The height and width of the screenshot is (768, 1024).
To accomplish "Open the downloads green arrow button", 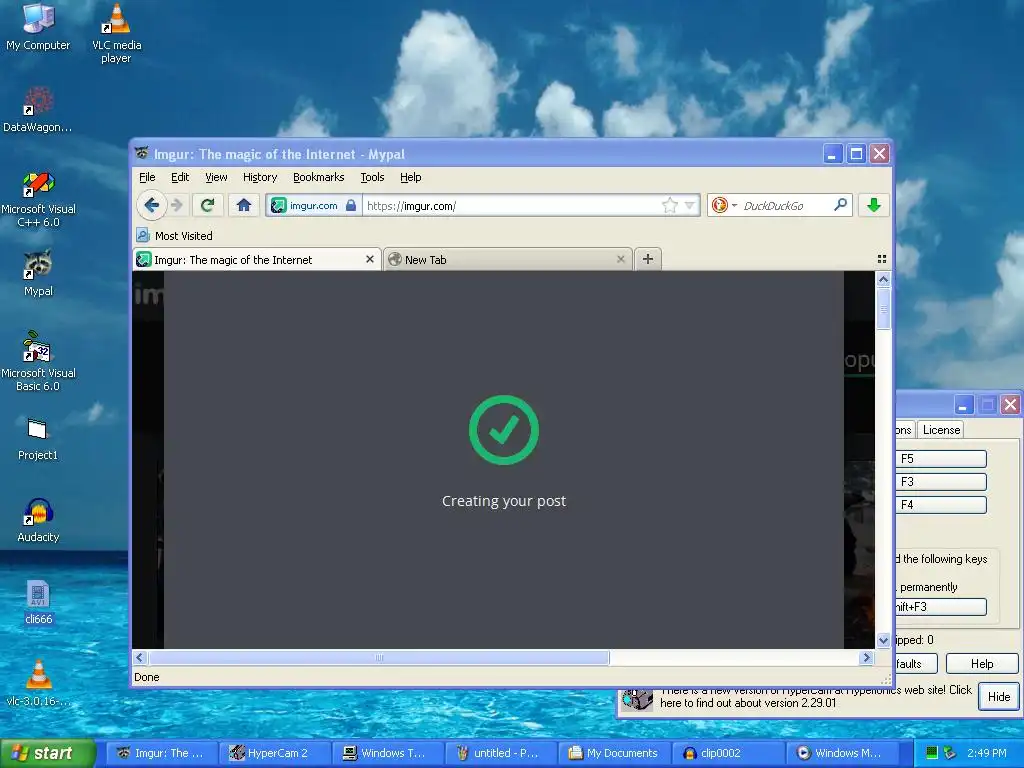I will pyautogui.click(x=873, y=205).
